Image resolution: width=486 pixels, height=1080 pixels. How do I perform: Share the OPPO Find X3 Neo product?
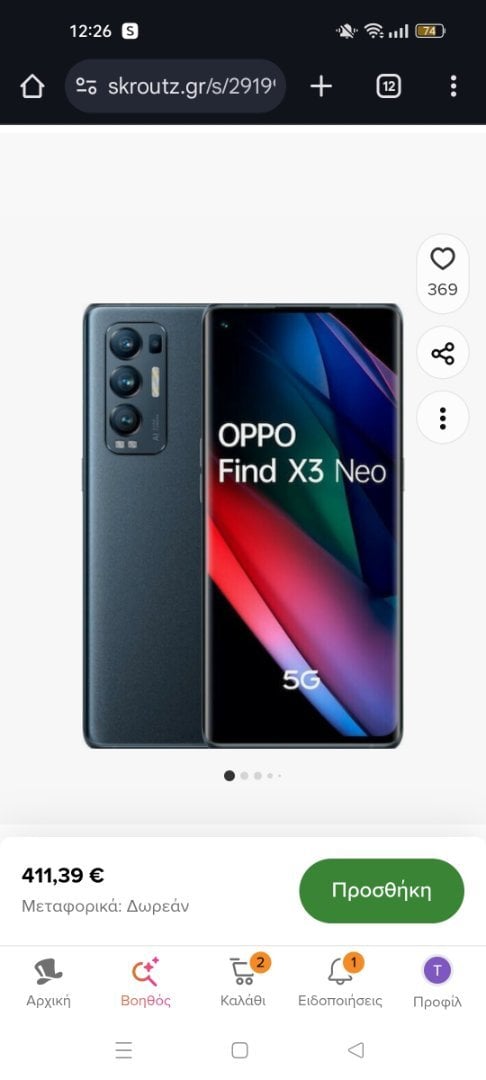443,353
